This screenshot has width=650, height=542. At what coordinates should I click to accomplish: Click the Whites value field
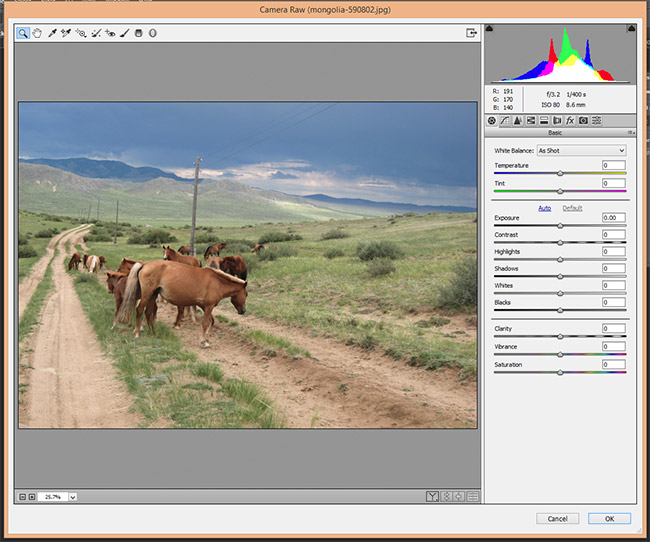614,286
